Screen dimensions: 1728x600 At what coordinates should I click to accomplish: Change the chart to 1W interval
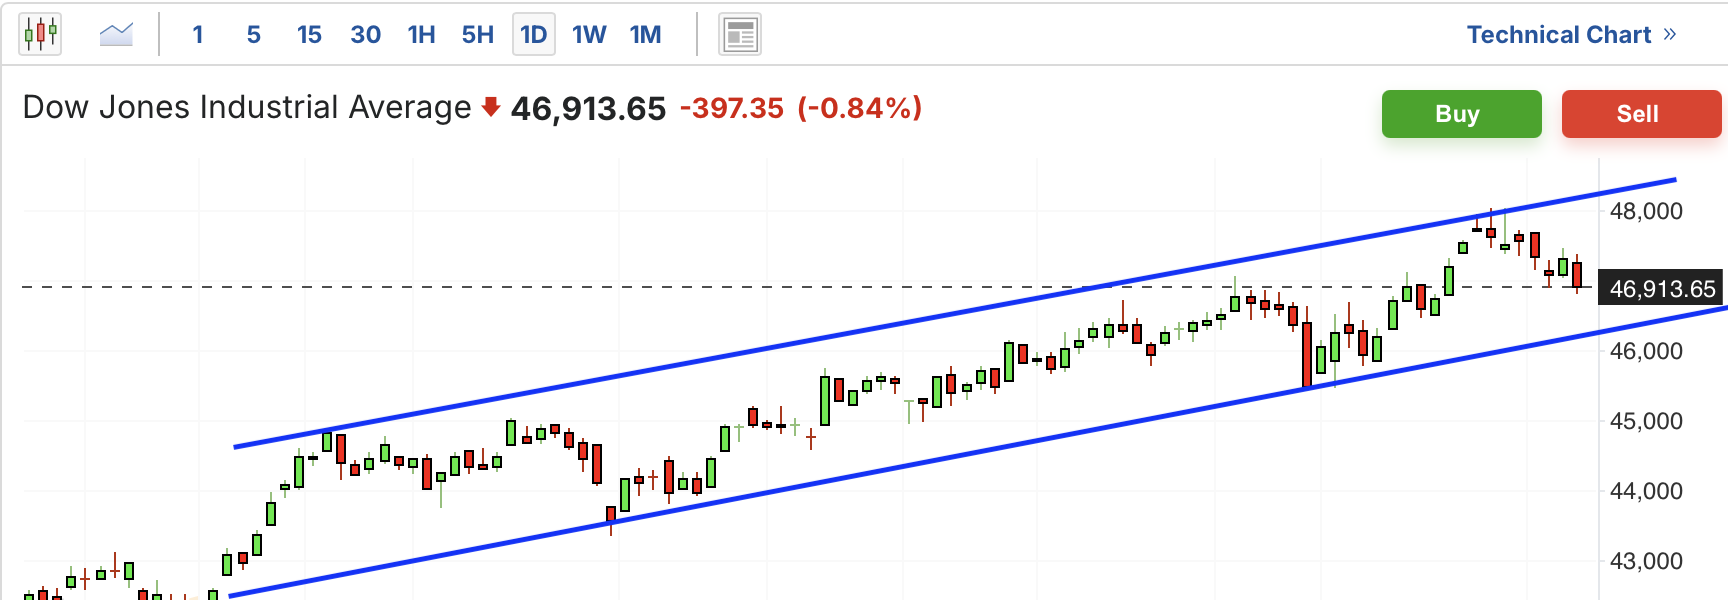click(589, 35)
